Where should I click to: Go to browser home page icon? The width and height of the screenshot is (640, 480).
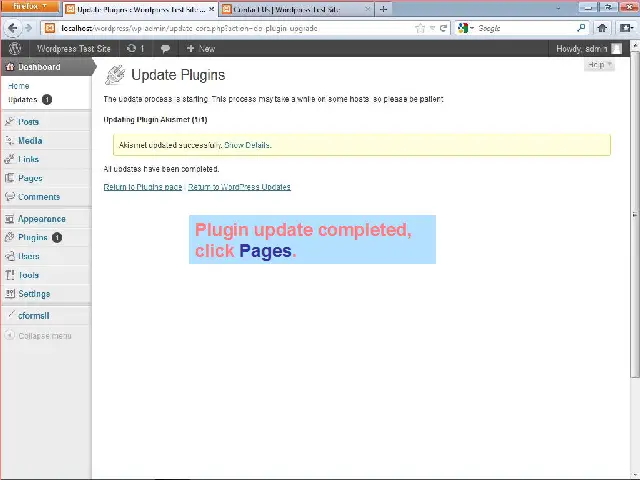pos(602,28)
